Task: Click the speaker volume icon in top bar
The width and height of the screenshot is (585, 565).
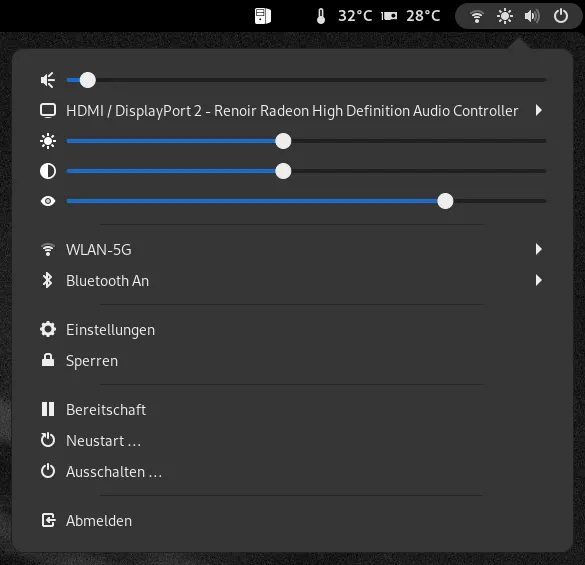Action: (532, 16)
